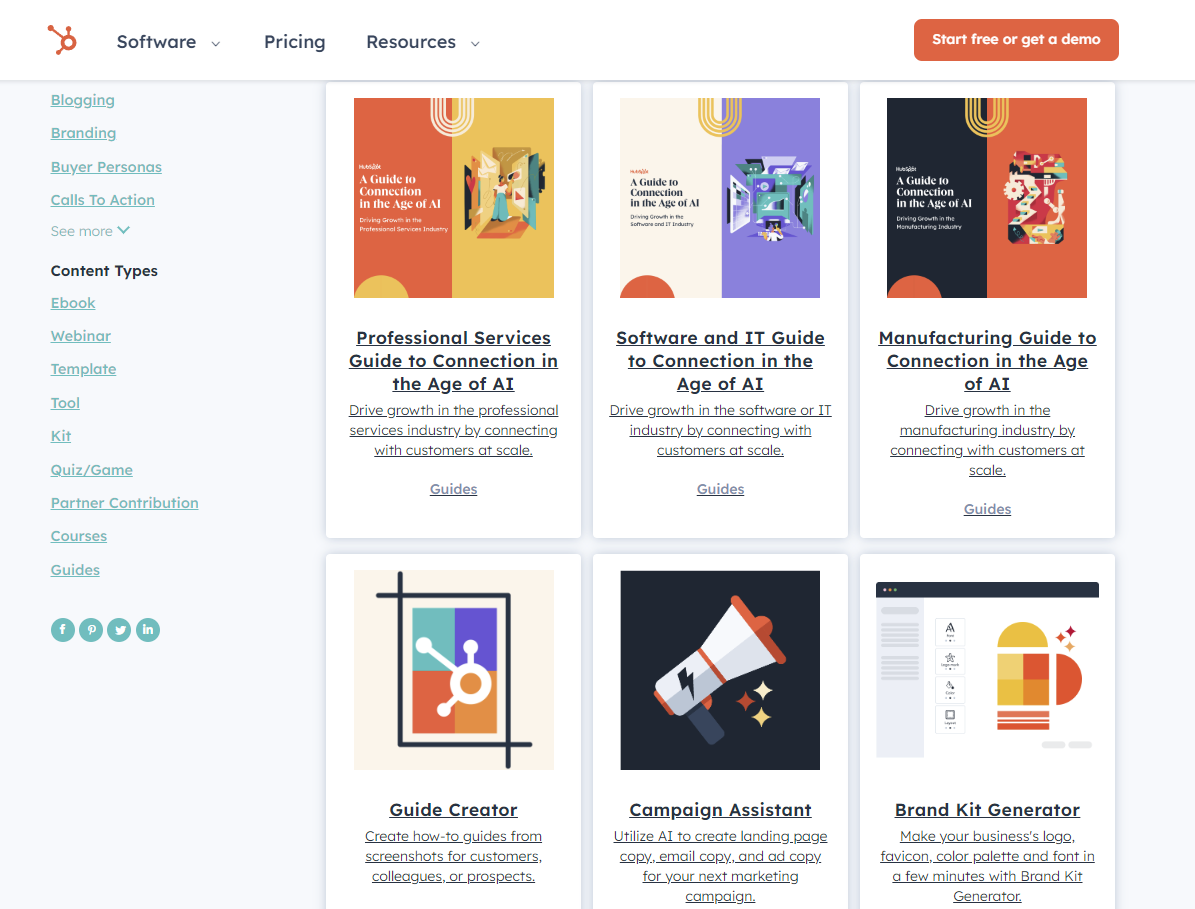This screenshot has width=1195, height=909.
Task: Open Campaign Assistant megaphone thumbnail
Action: (x=720, y=670)
